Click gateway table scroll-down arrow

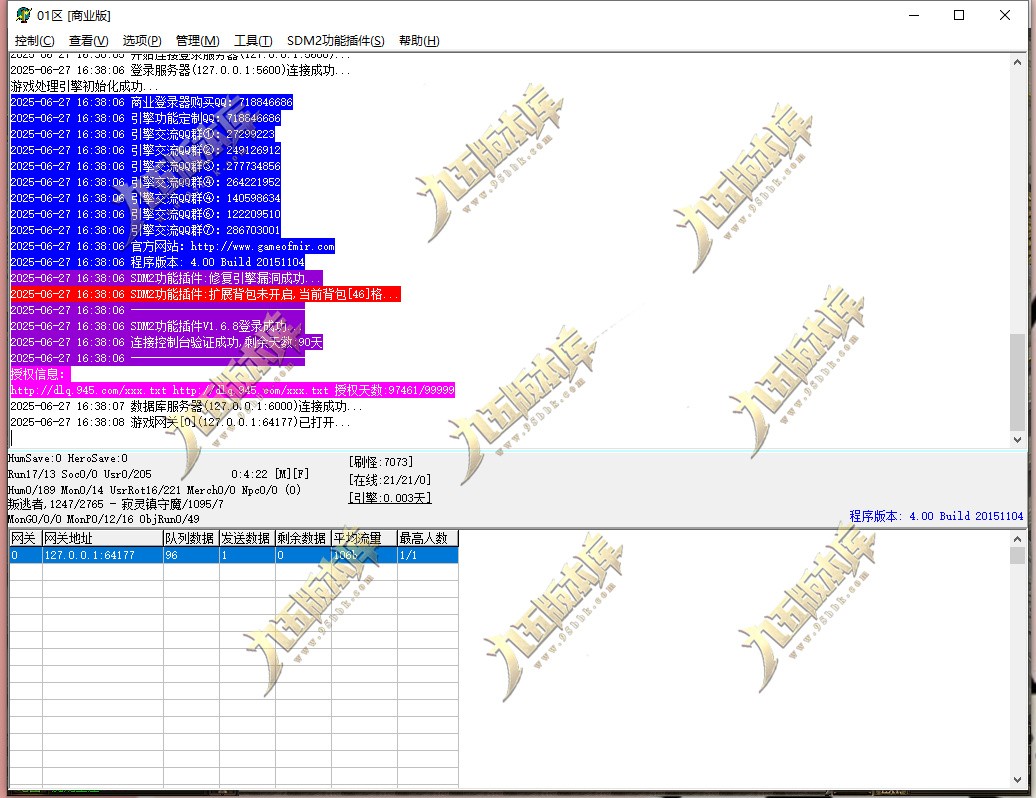pyautogui.click(x=1018, y=780)
